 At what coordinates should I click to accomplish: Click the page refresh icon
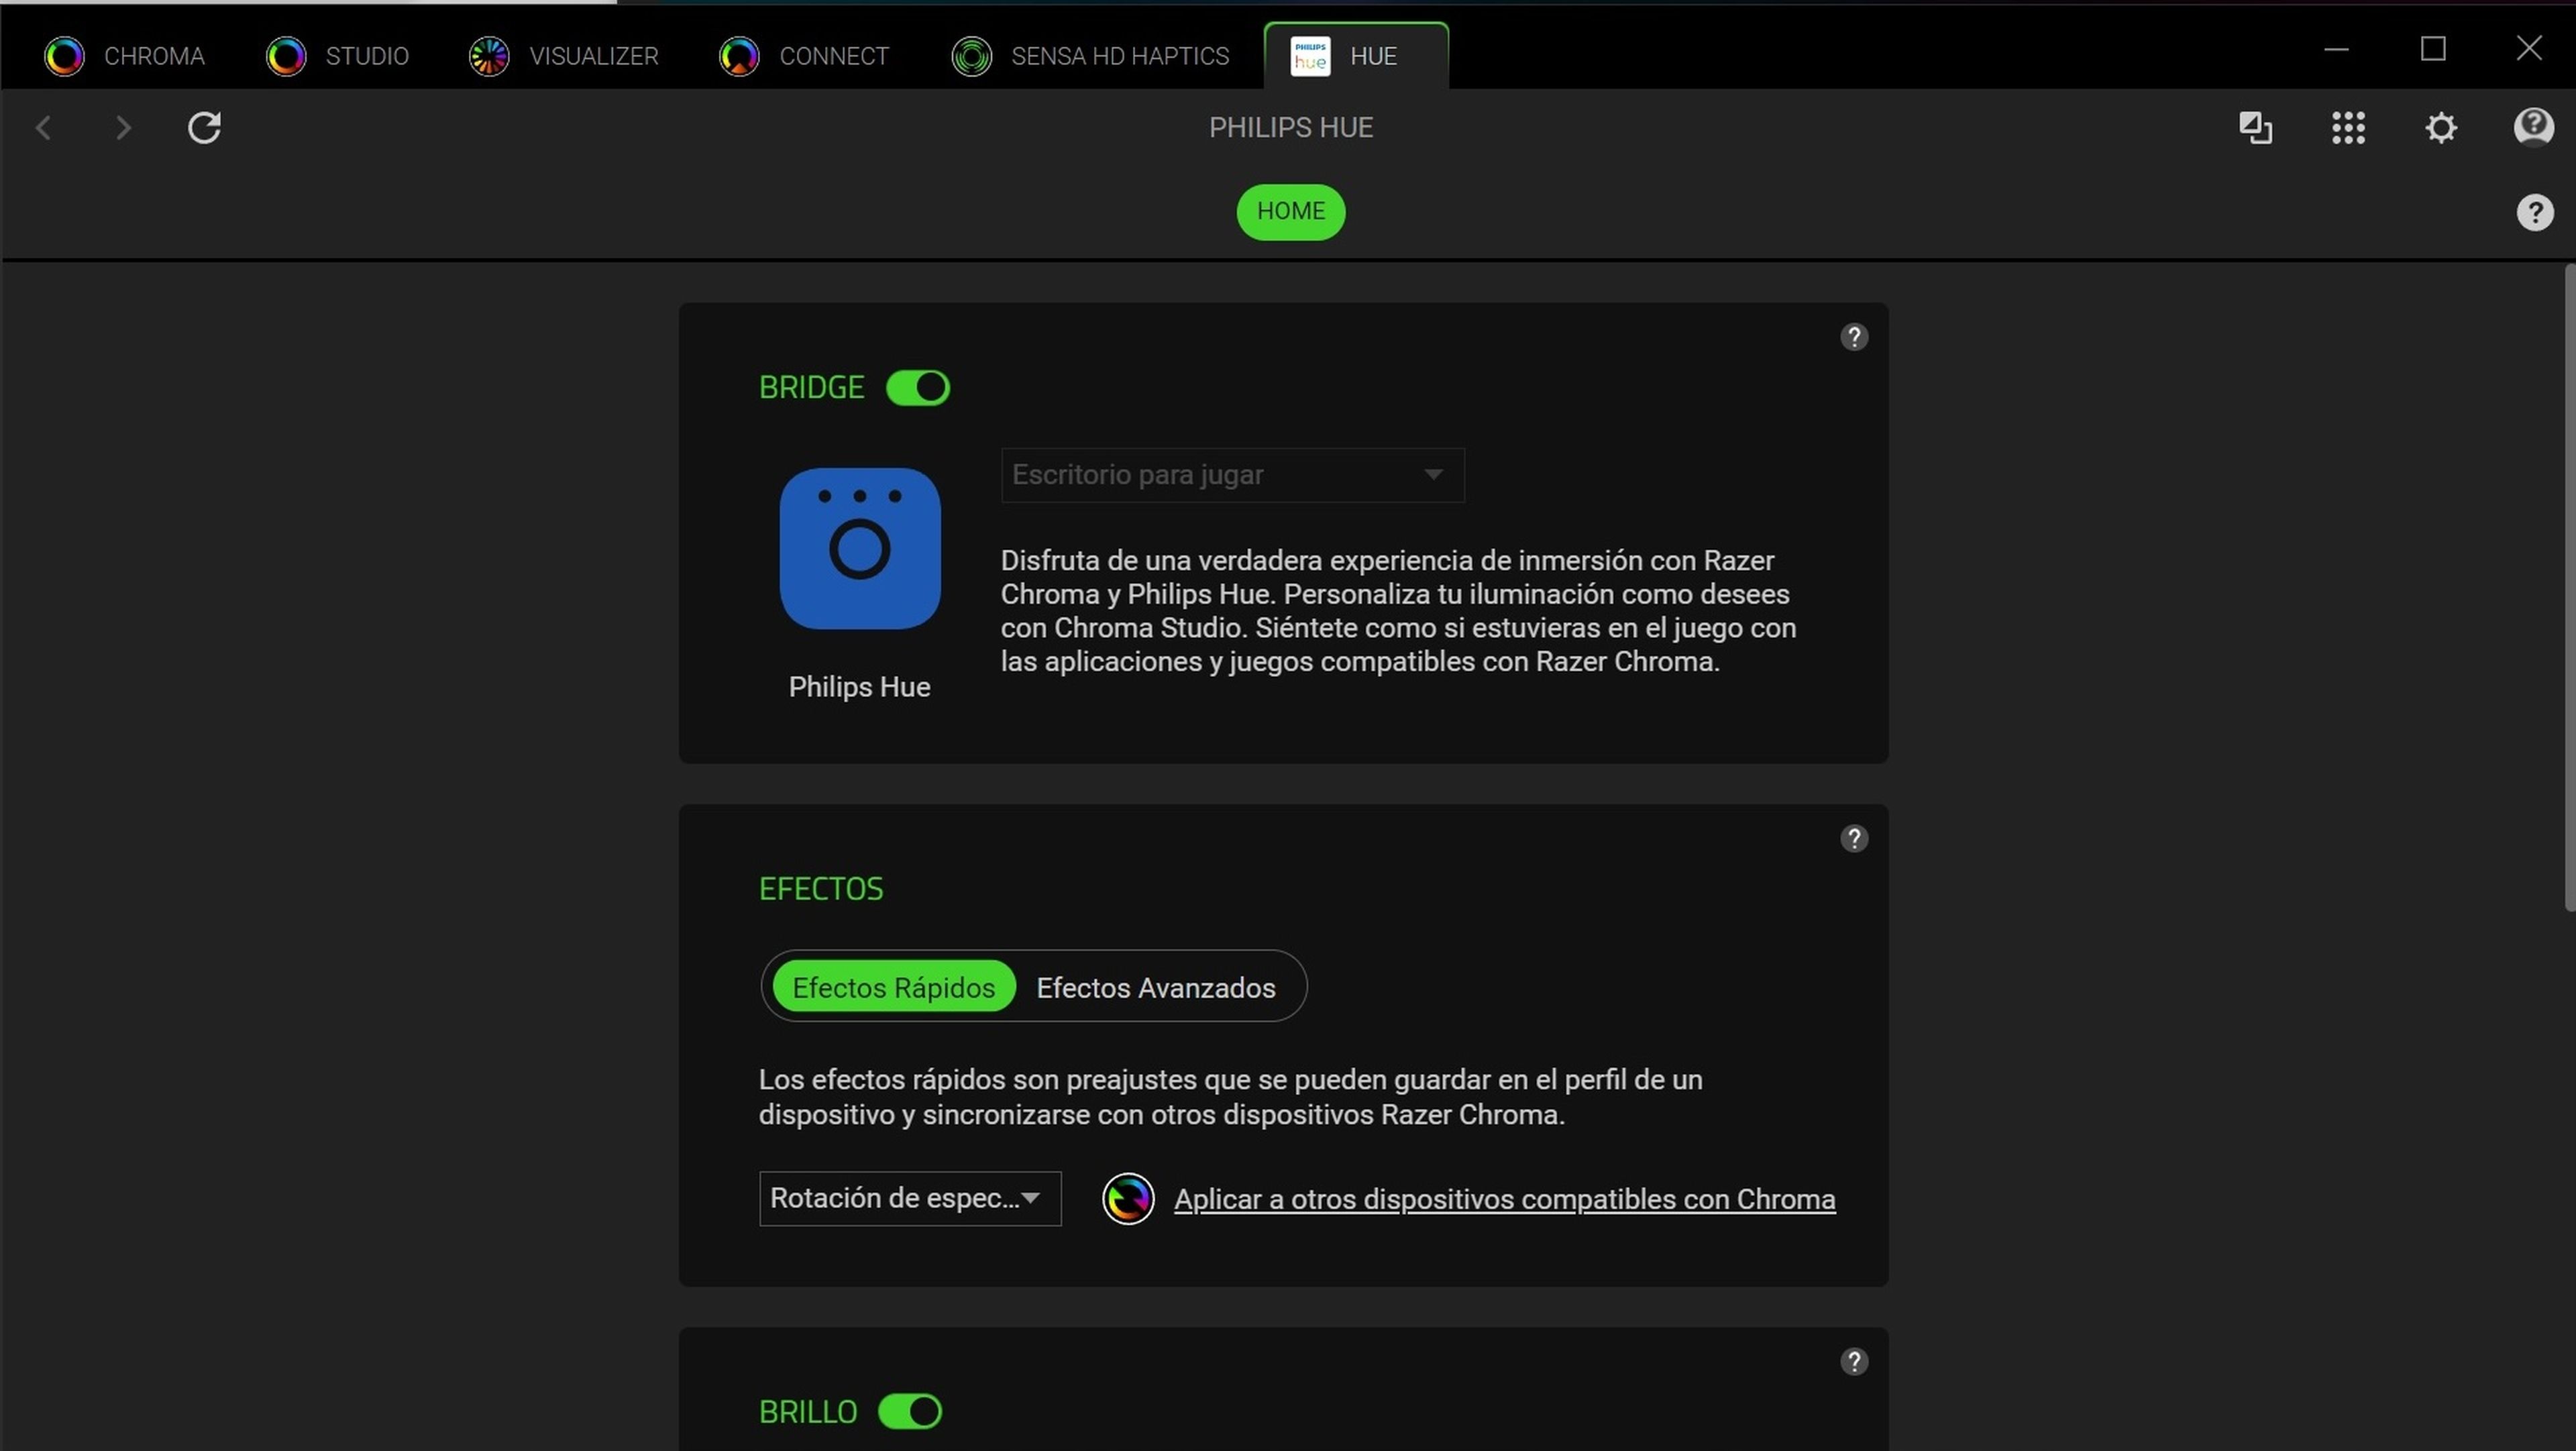click(204, 127)
